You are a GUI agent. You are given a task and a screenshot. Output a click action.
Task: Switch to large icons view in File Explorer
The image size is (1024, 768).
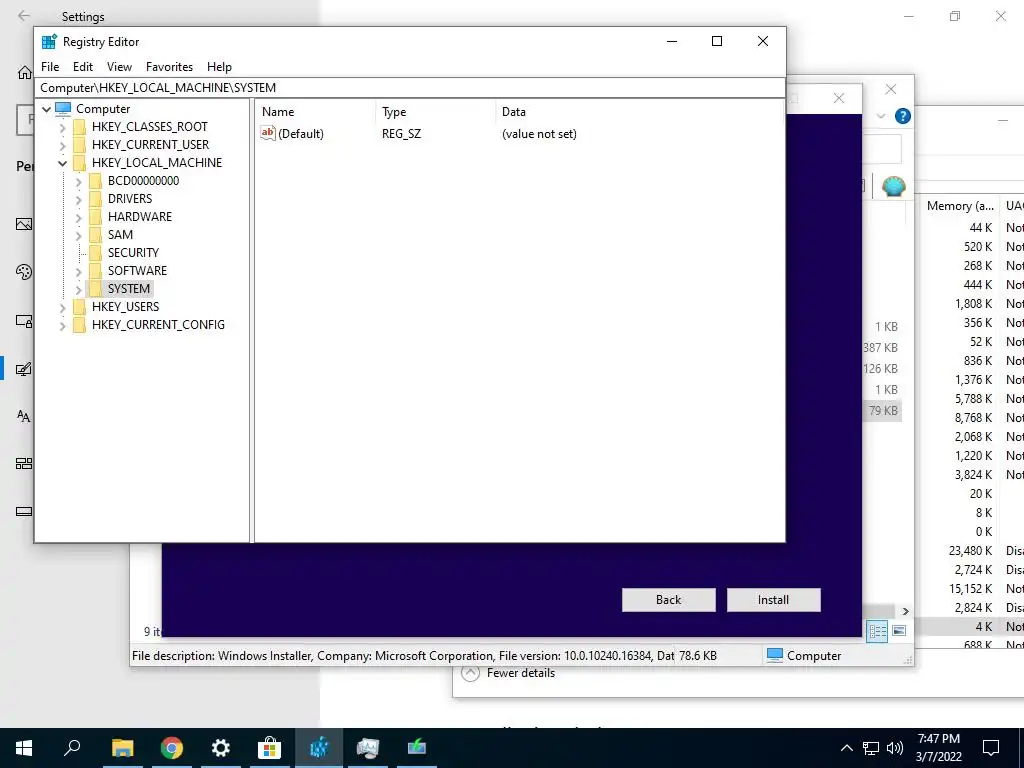pyautogui.click(x=899, y=631)
